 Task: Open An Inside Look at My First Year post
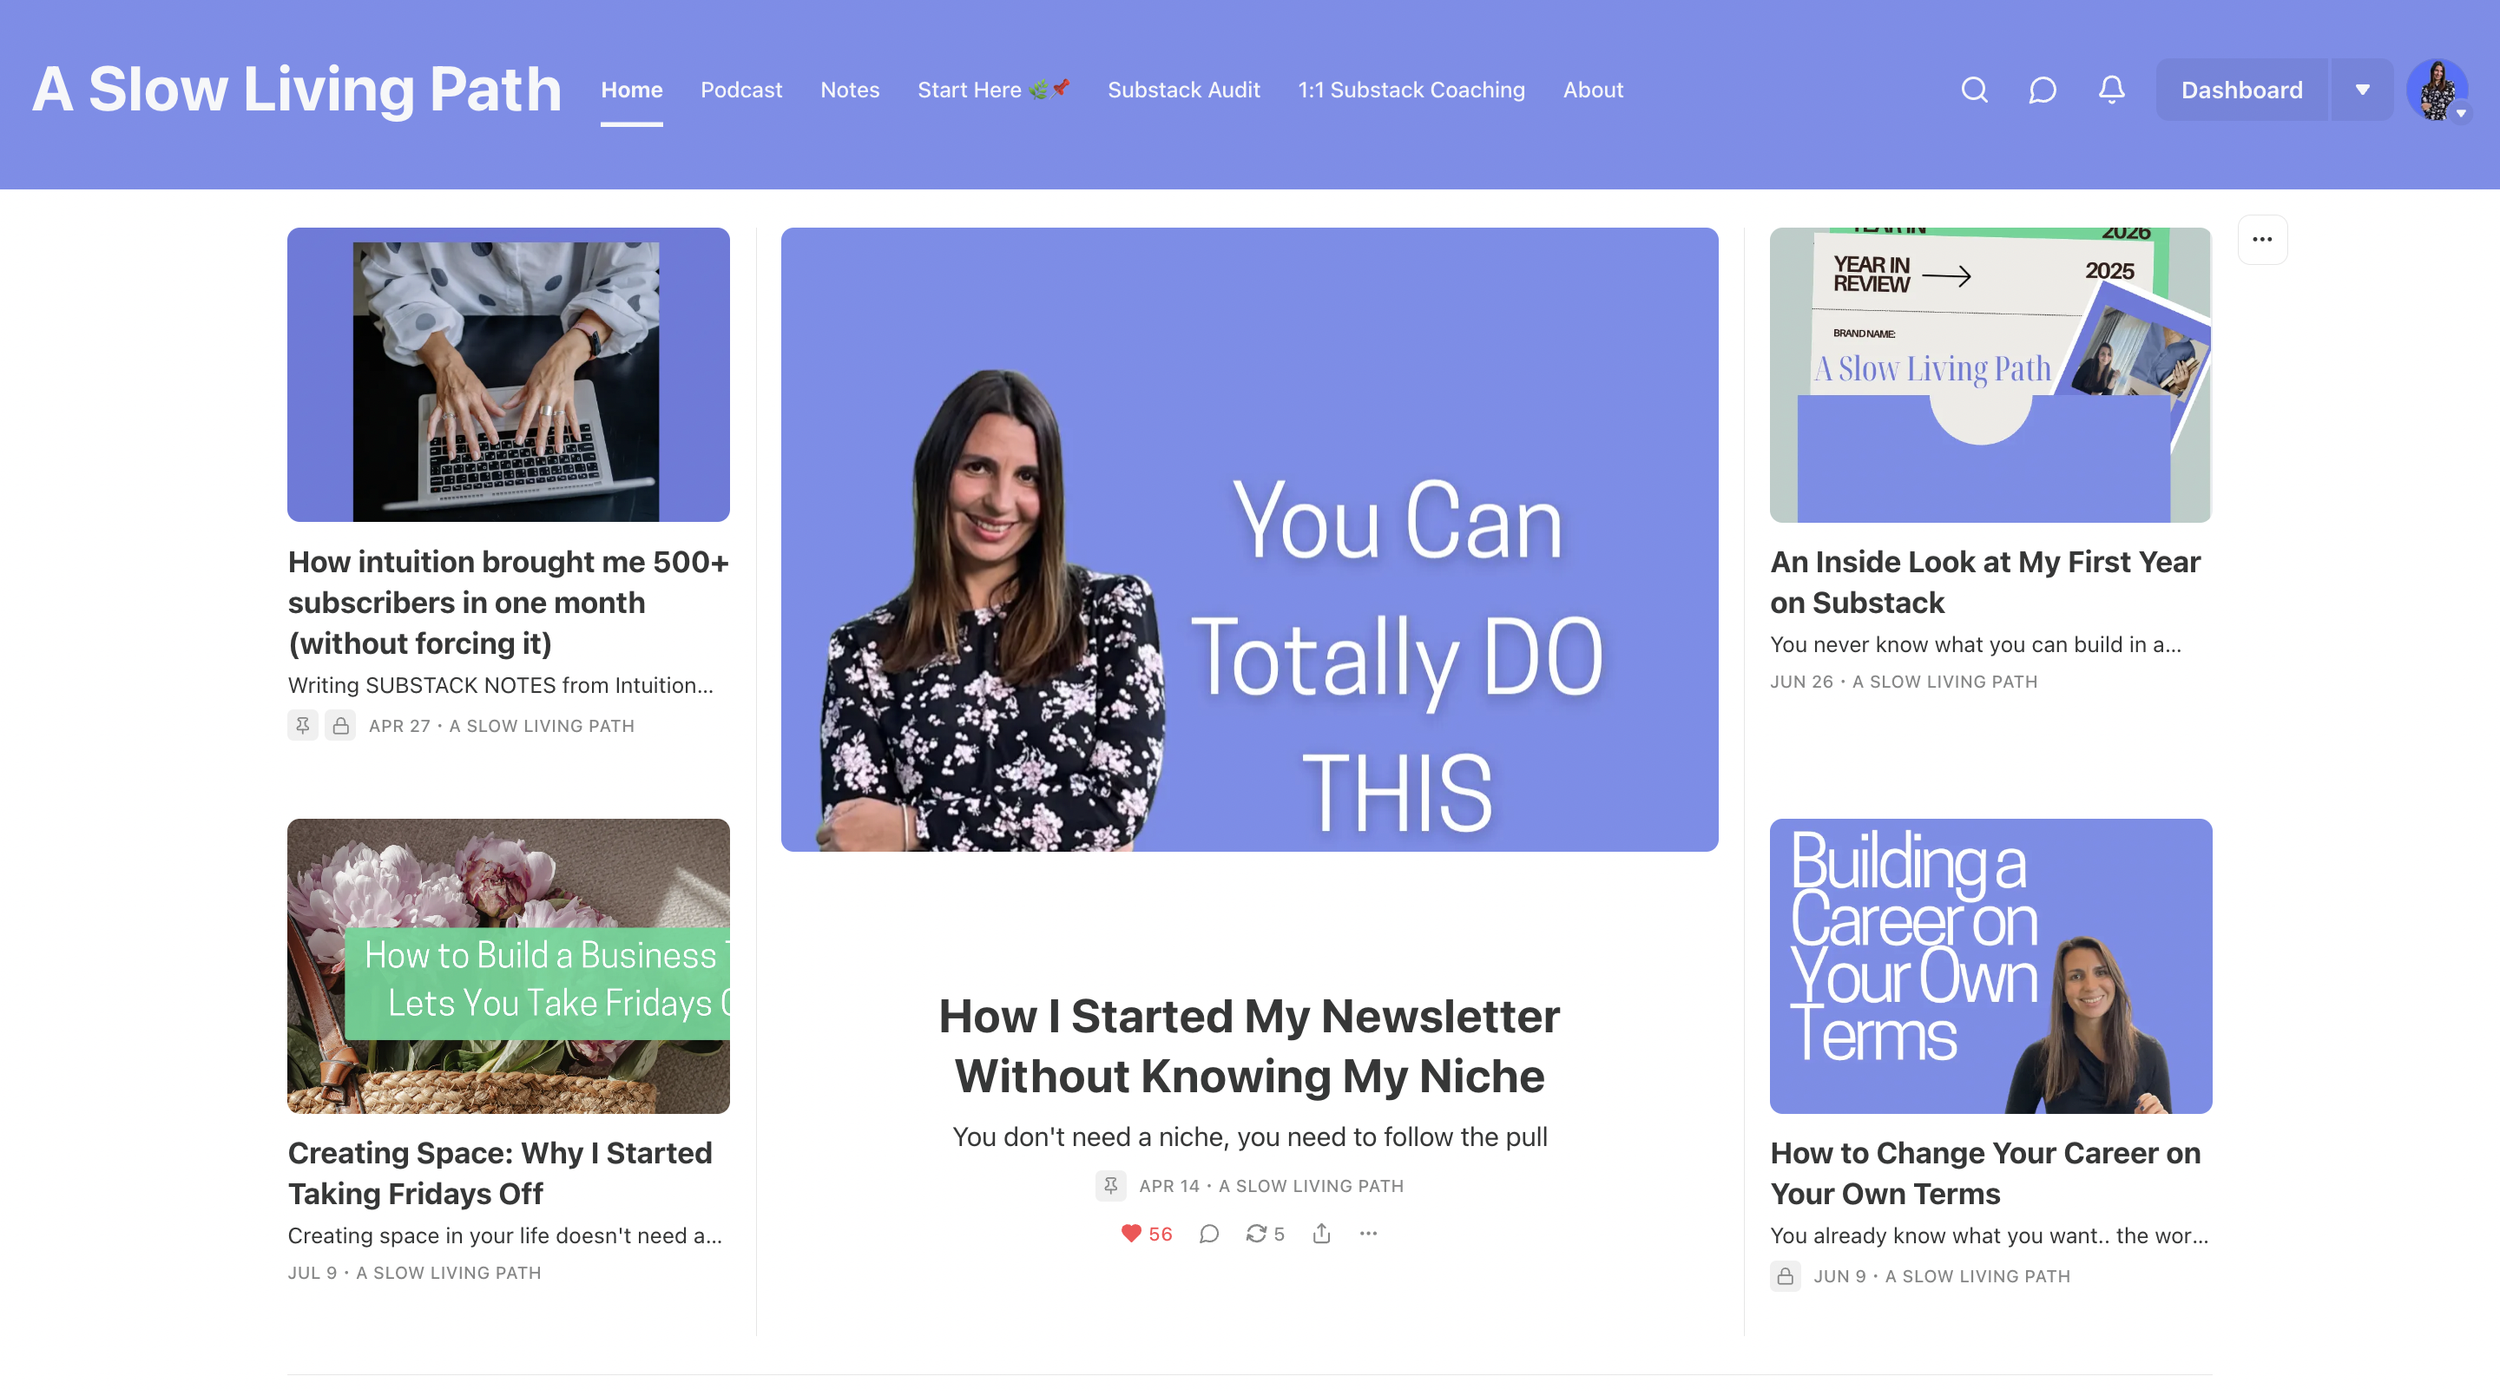pyautogui.click(x=1985, y=582)
